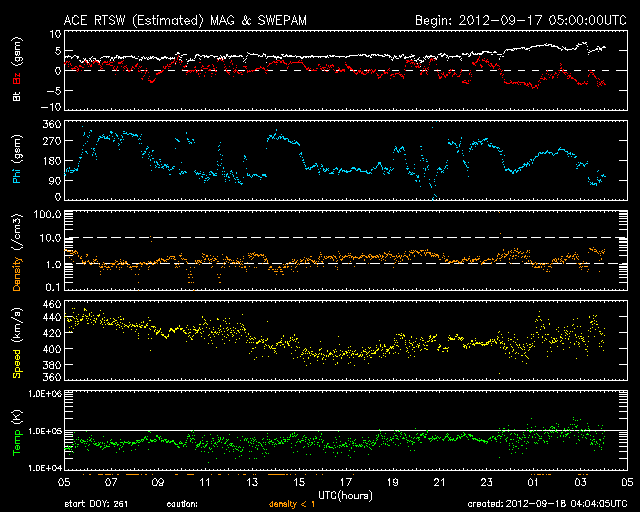
Task: Click the orange Density (/cm3) axis label
Action: click(x=17, y=252)
